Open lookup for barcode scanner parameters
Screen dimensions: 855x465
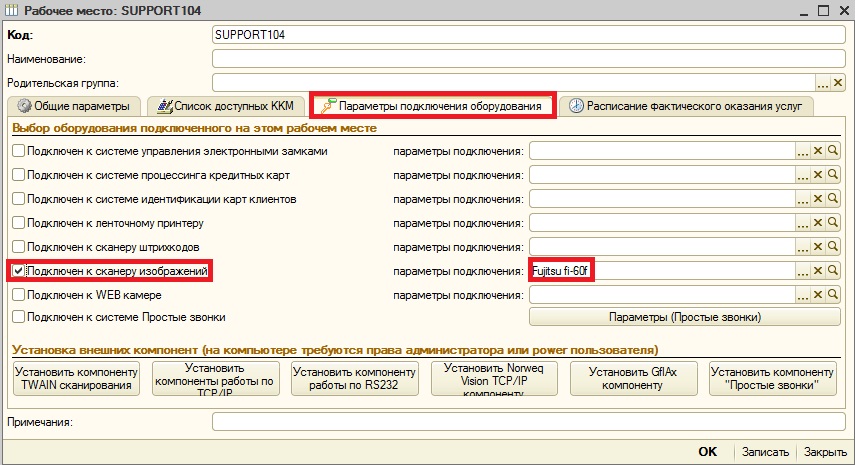pos(833,247)
